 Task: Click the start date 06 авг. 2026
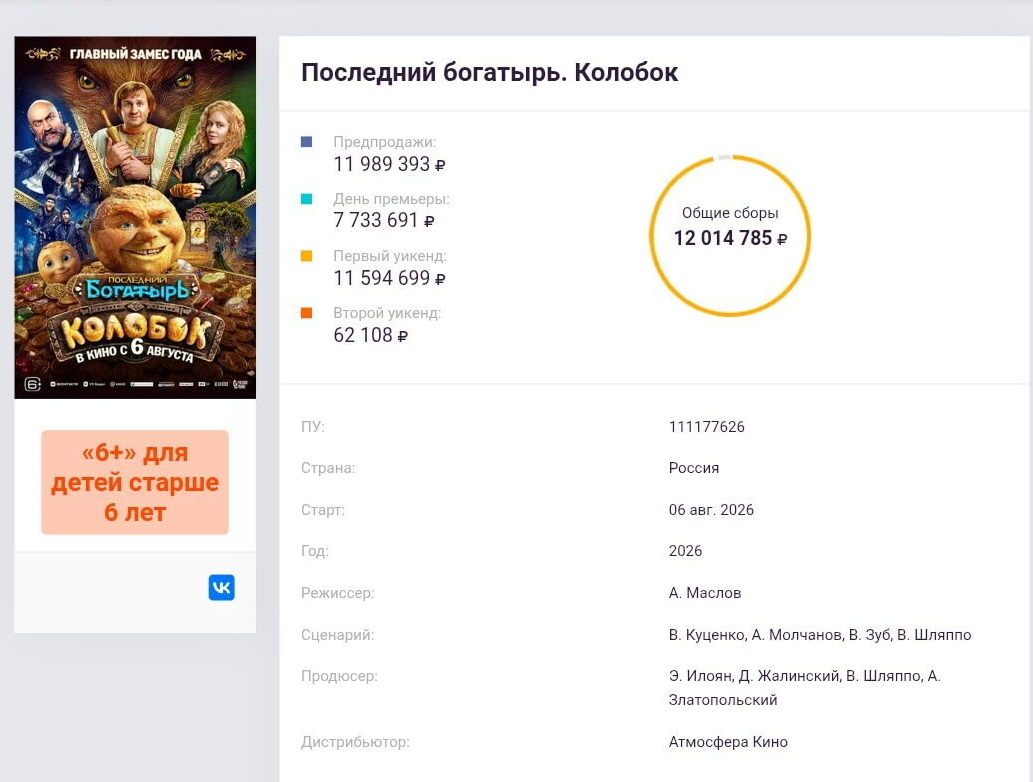coord(711,510)
